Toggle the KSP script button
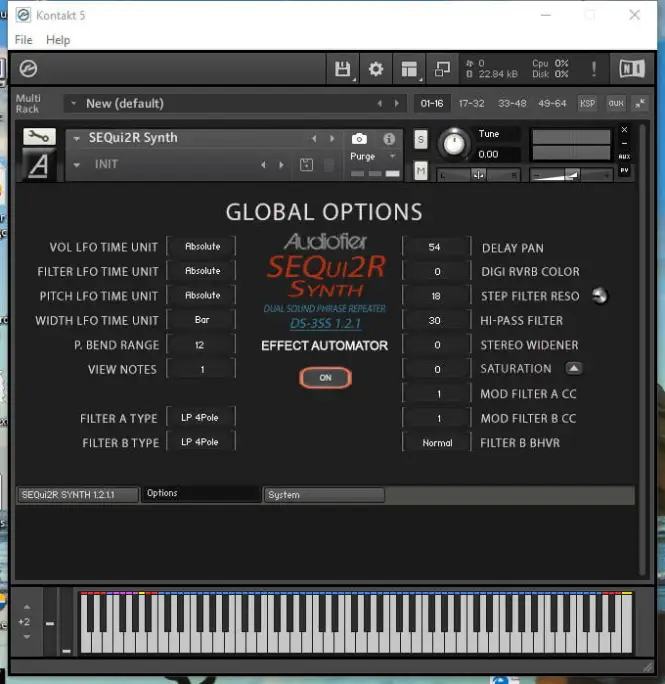This screenshot has height=684, width=665. coord(587,103)
